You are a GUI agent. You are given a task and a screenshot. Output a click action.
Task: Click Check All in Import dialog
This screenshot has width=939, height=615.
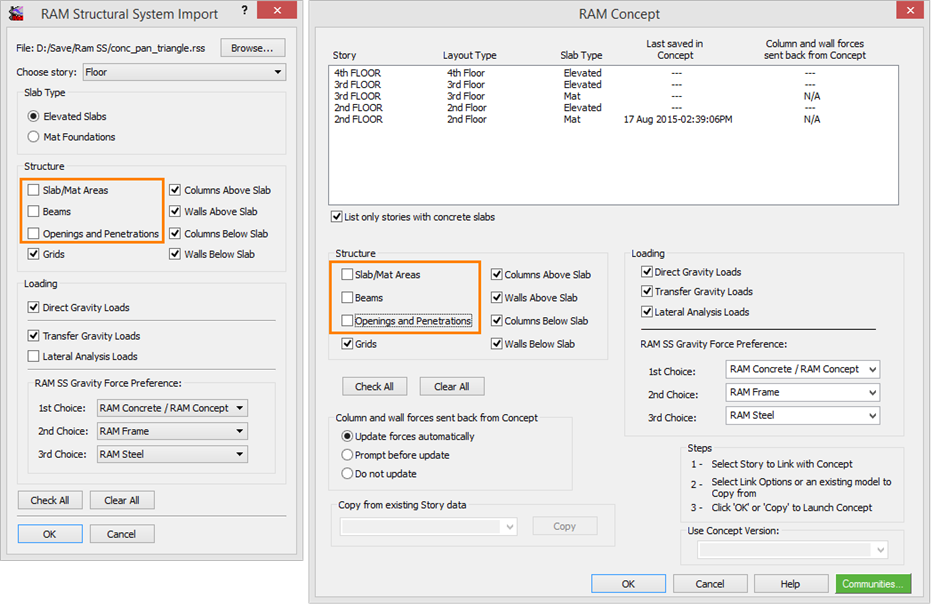coord(50,500)
